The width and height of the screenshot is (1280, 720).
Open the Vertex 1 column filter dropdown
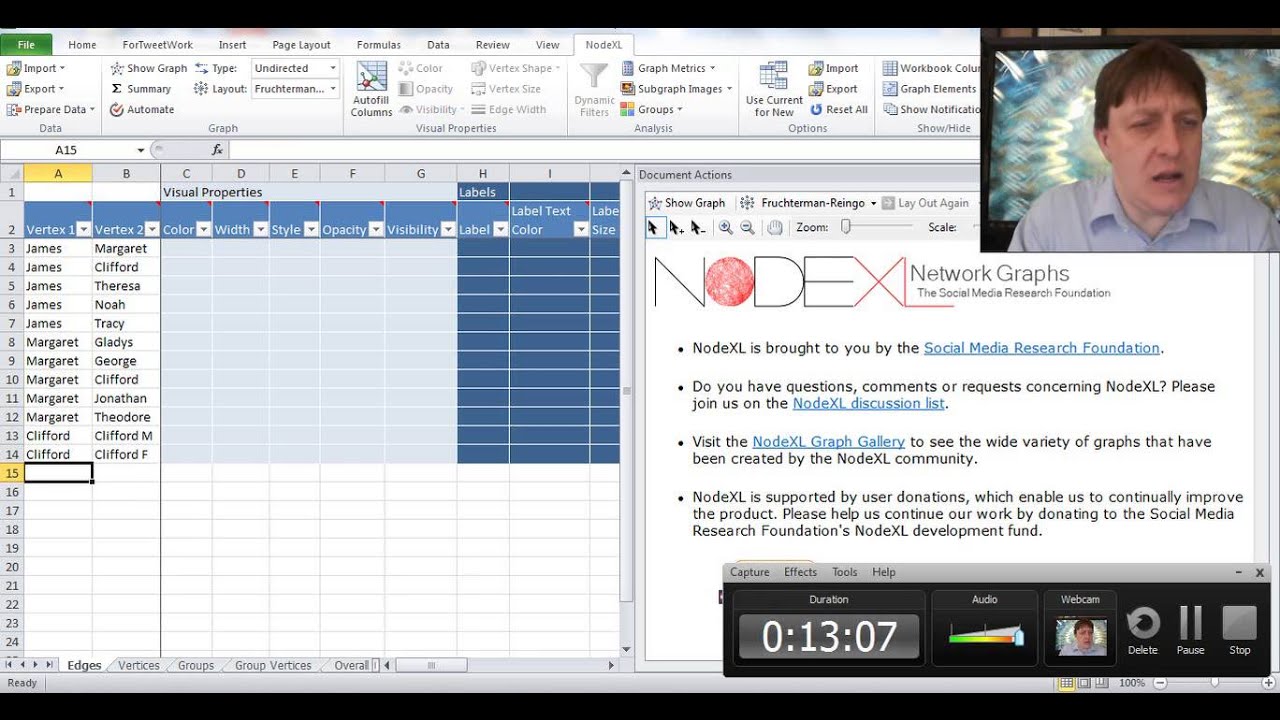(x=84, y=230)
